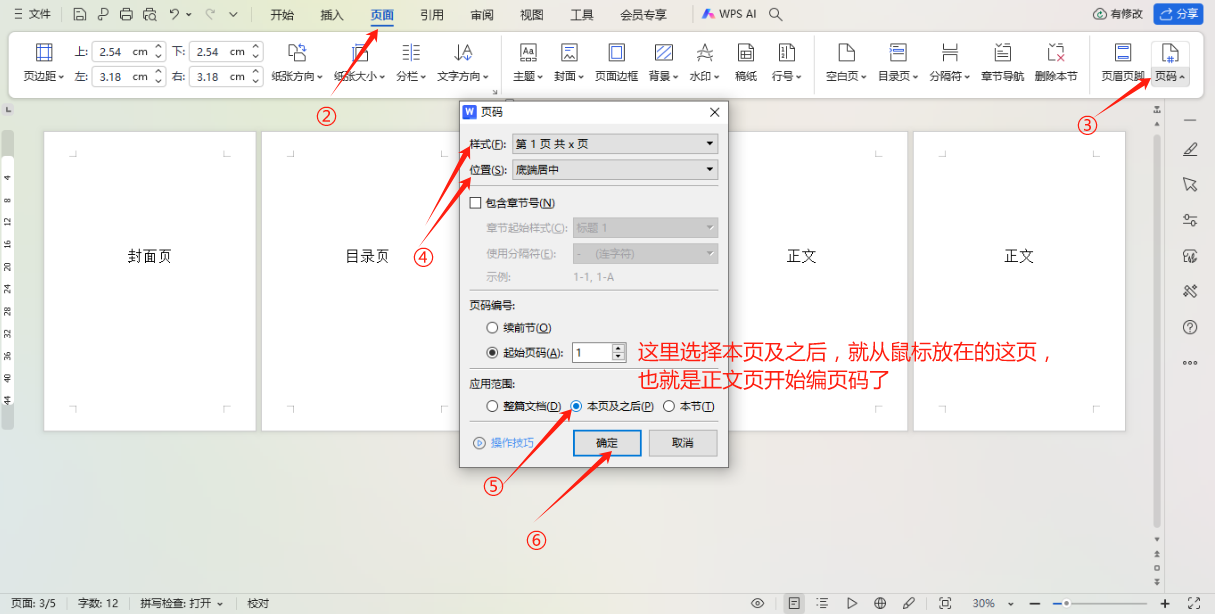
Task: Click the 上 top margin value field
Action: [x=124, y=51]
